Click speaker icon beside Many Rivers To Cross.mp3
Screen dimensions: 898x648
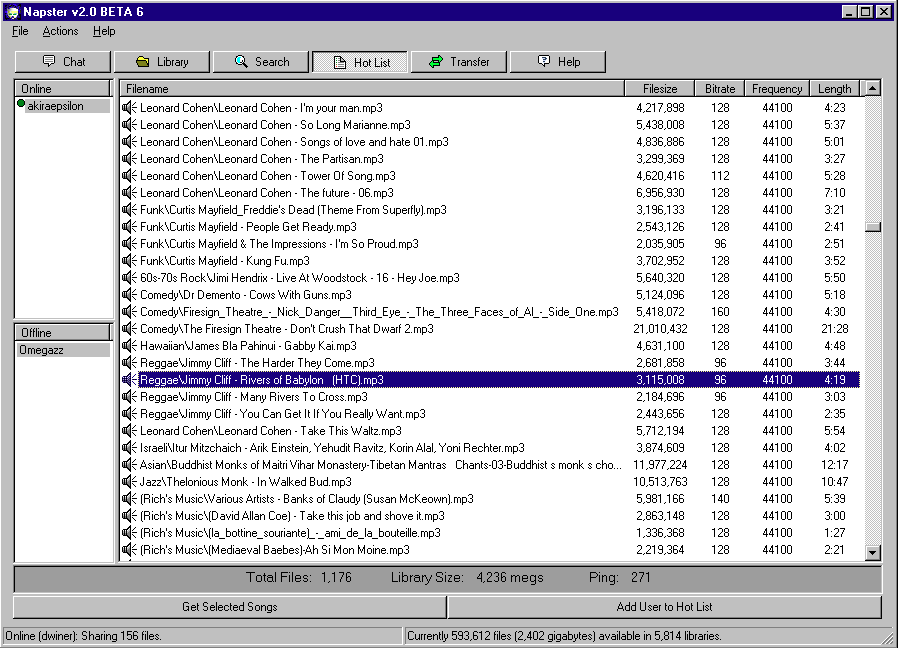(129, 397)
